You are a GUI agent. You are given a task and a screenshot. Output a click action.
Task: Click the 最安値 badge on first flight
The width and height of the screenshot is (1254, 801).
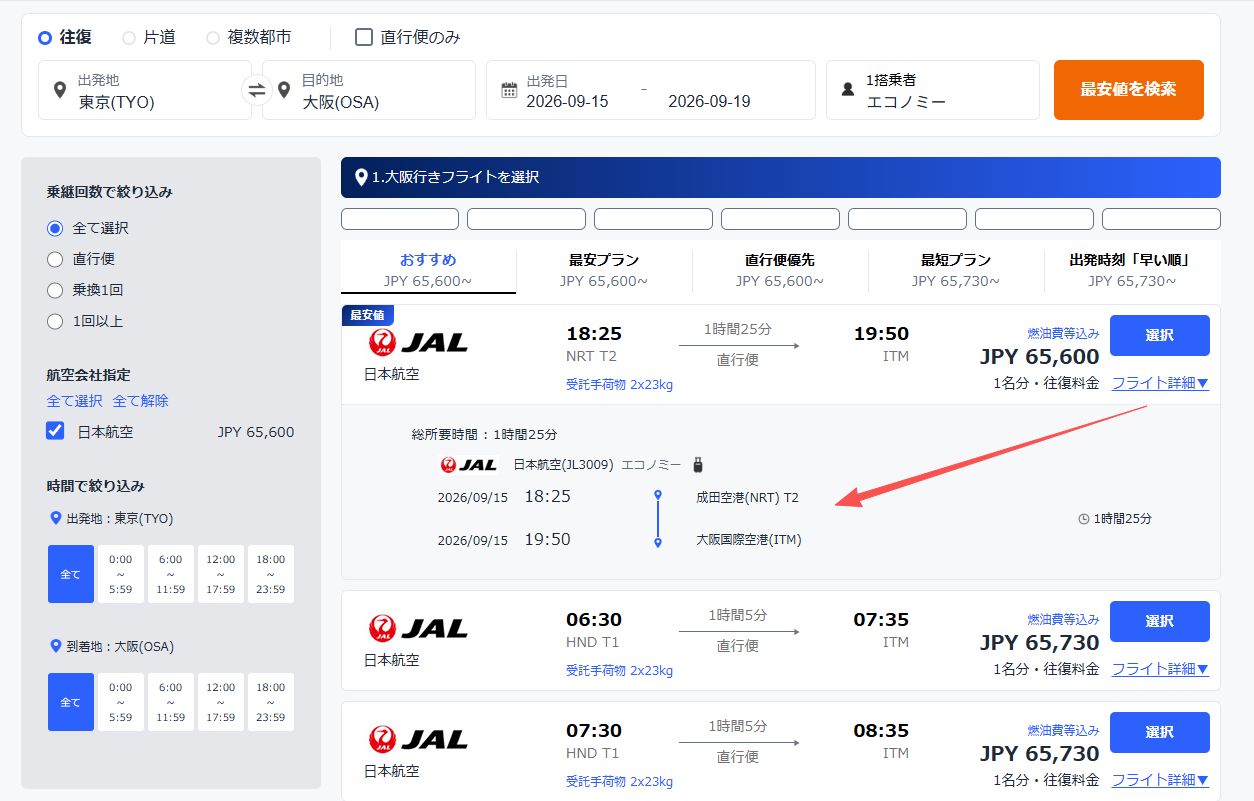point(368,315)
